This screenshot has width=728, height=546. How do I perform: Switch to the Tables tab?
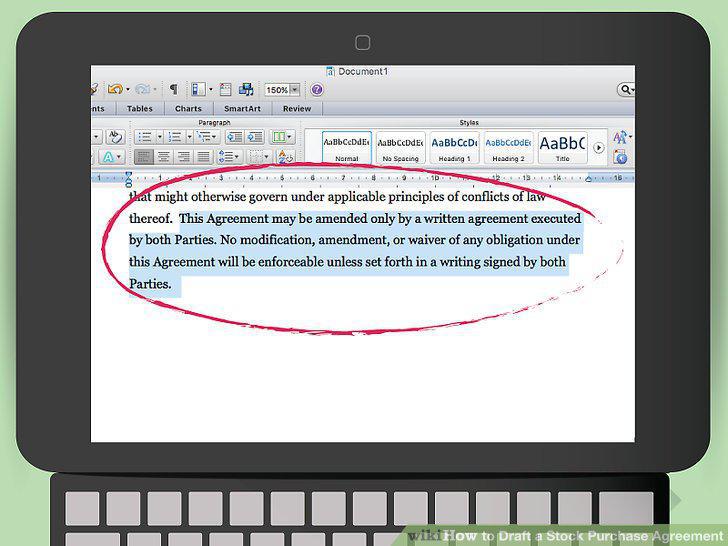pos(140,109)
